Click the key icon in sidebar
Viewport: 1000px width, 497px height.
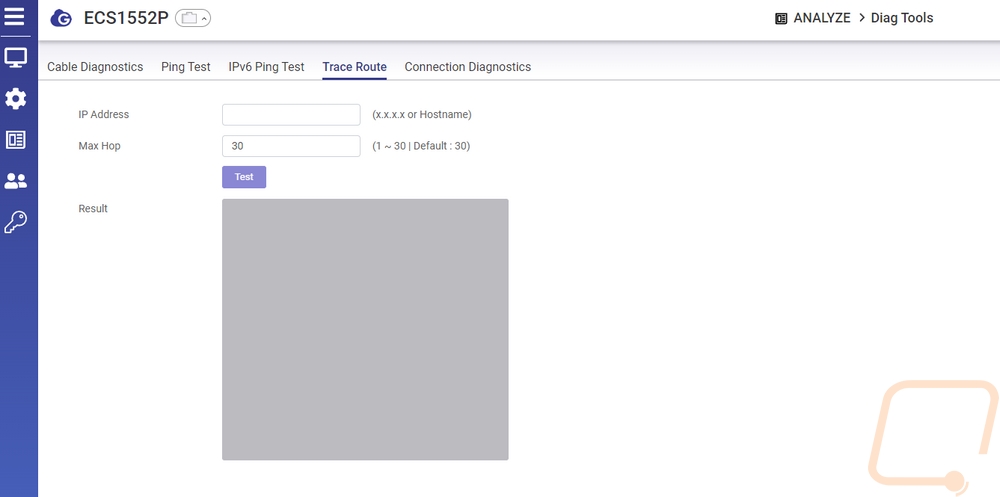point(16,222)
